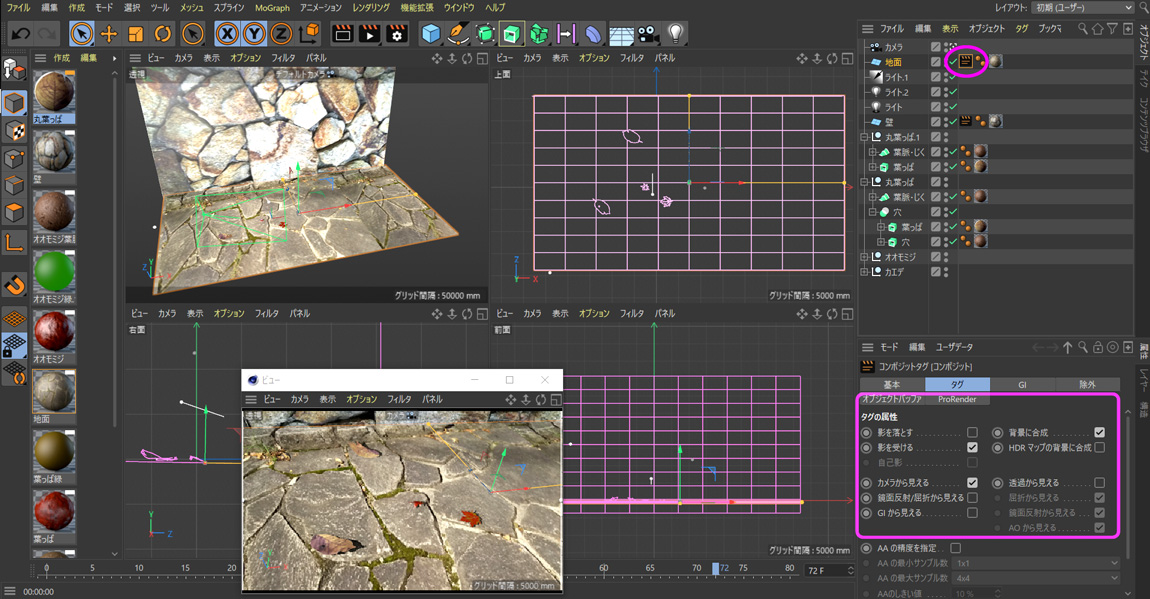This screenshot has height=599, width=1150.
Task: Collapse the 丸葉っぱ.1 object group
Action: [865, 137]
